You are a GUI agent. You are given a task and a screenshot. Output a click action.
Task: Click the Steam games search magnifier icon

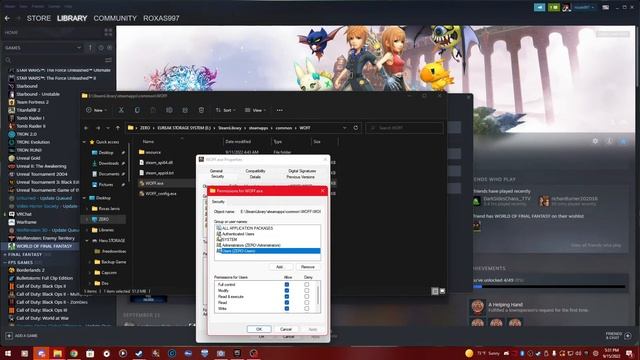click(8, 60)
